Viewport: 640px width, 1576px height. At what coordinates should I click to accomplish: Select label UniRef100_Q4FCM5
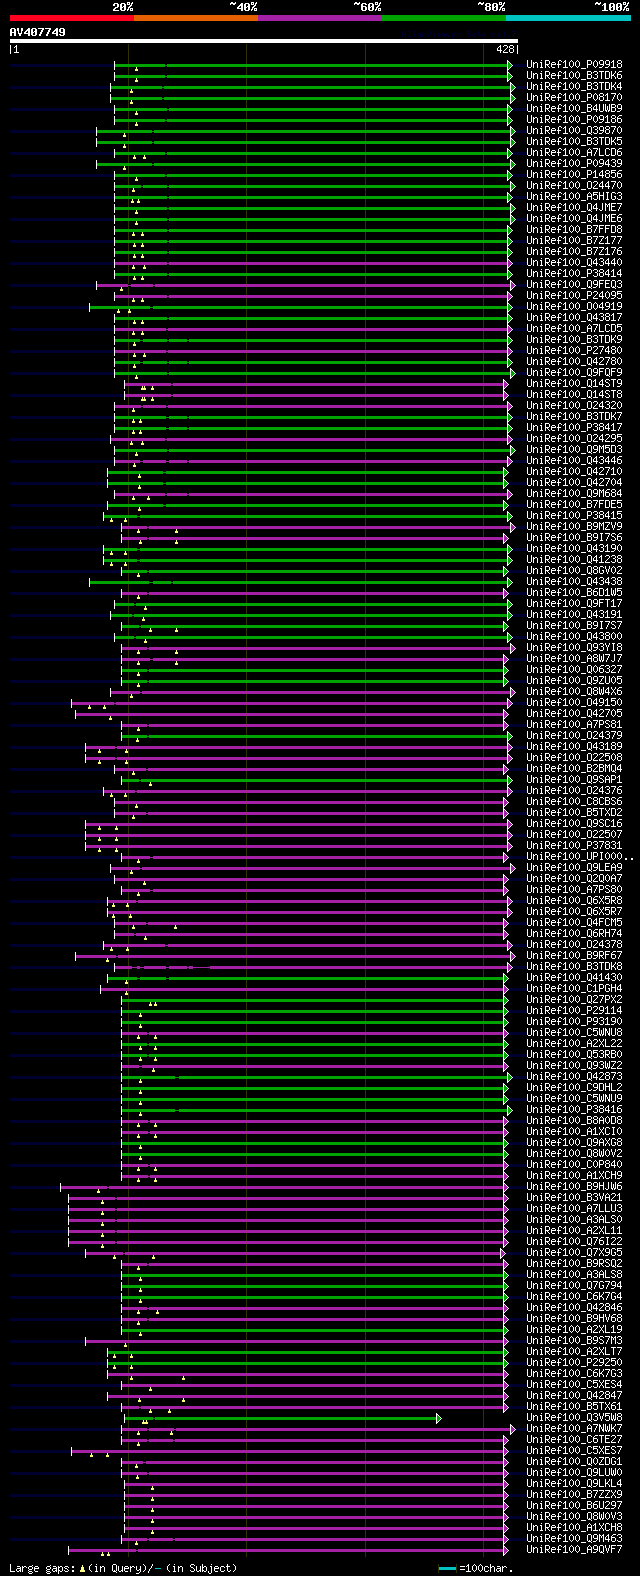point(574,923)
